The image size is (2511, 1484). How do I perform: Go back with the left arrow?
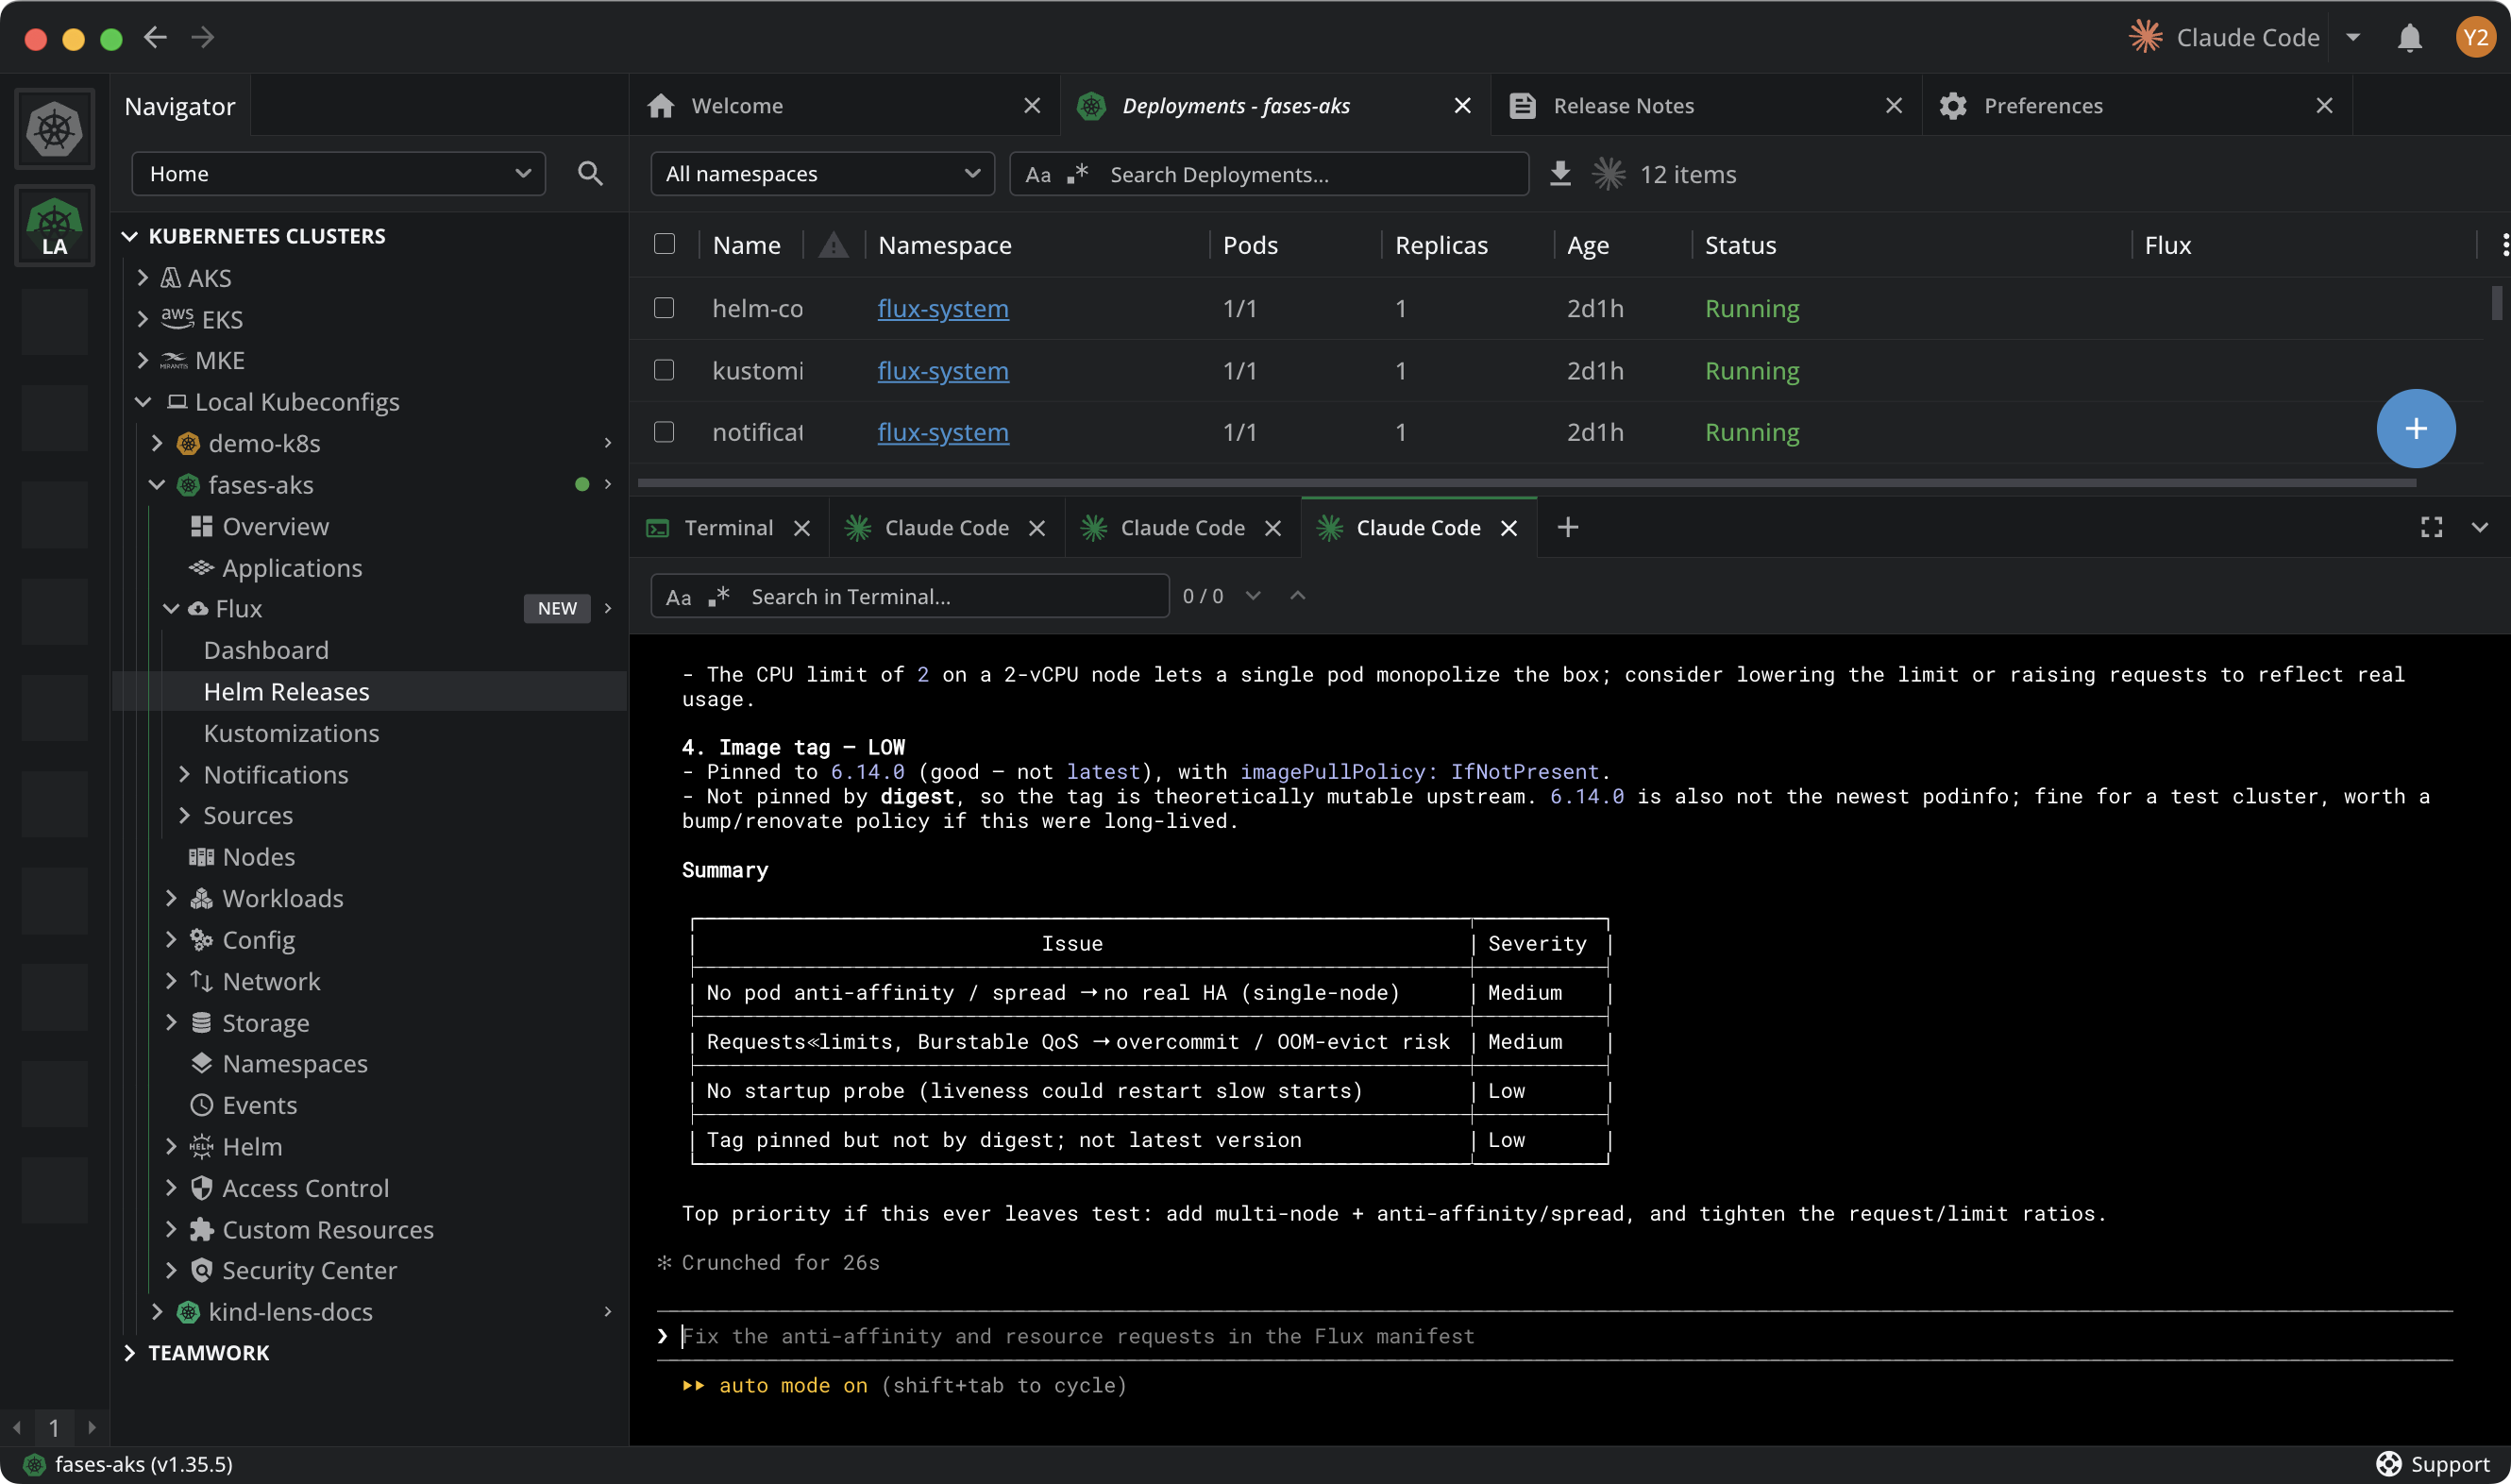point(155,38)
